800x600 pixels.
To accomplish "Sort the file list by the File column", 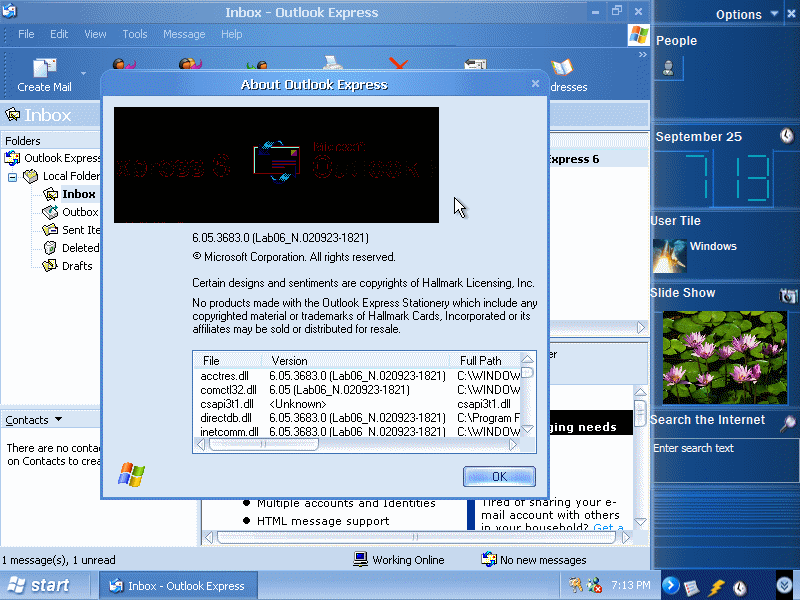I will [228, 360].
